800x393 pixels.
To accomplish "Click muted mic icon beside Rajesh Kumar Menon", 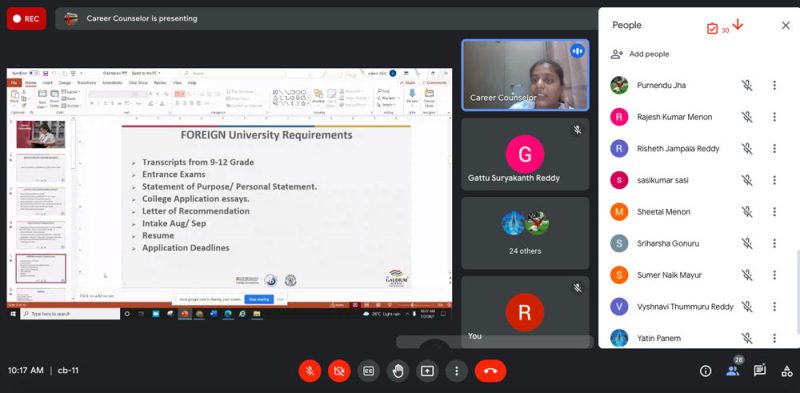I will click(747, 117).
